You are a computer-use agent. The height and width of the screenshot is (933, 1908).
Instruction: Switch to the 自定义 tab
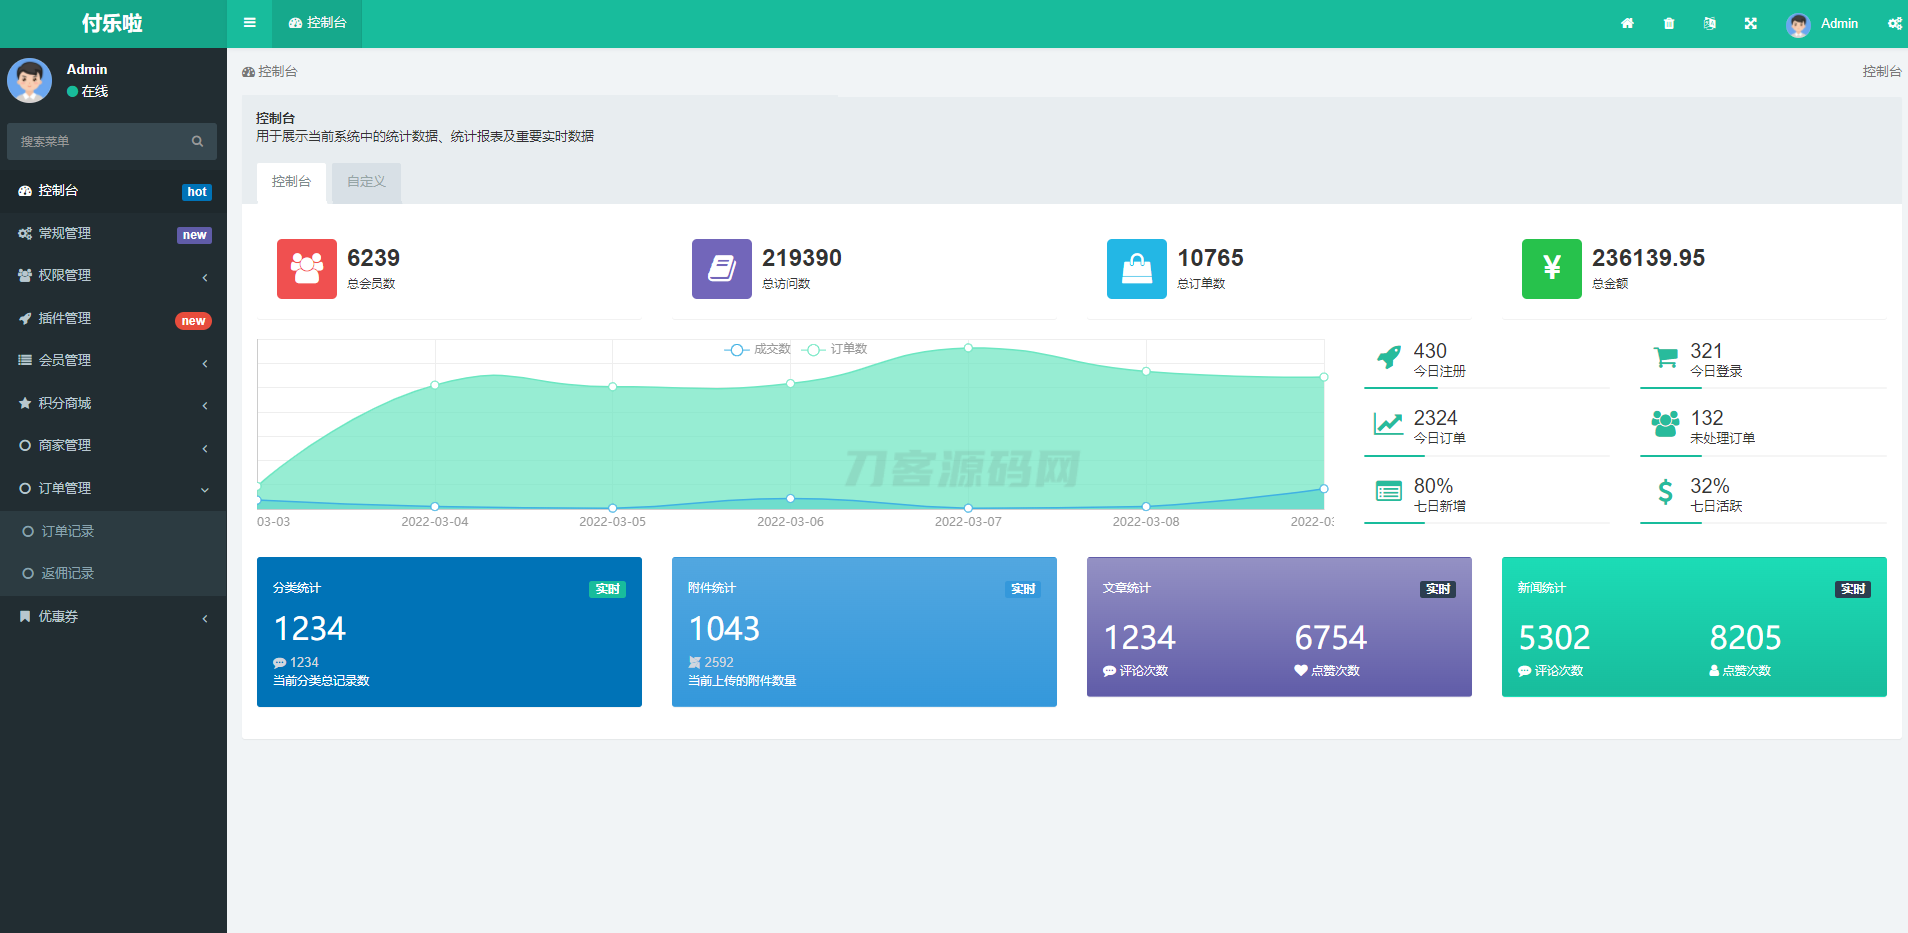click(365, 182)
